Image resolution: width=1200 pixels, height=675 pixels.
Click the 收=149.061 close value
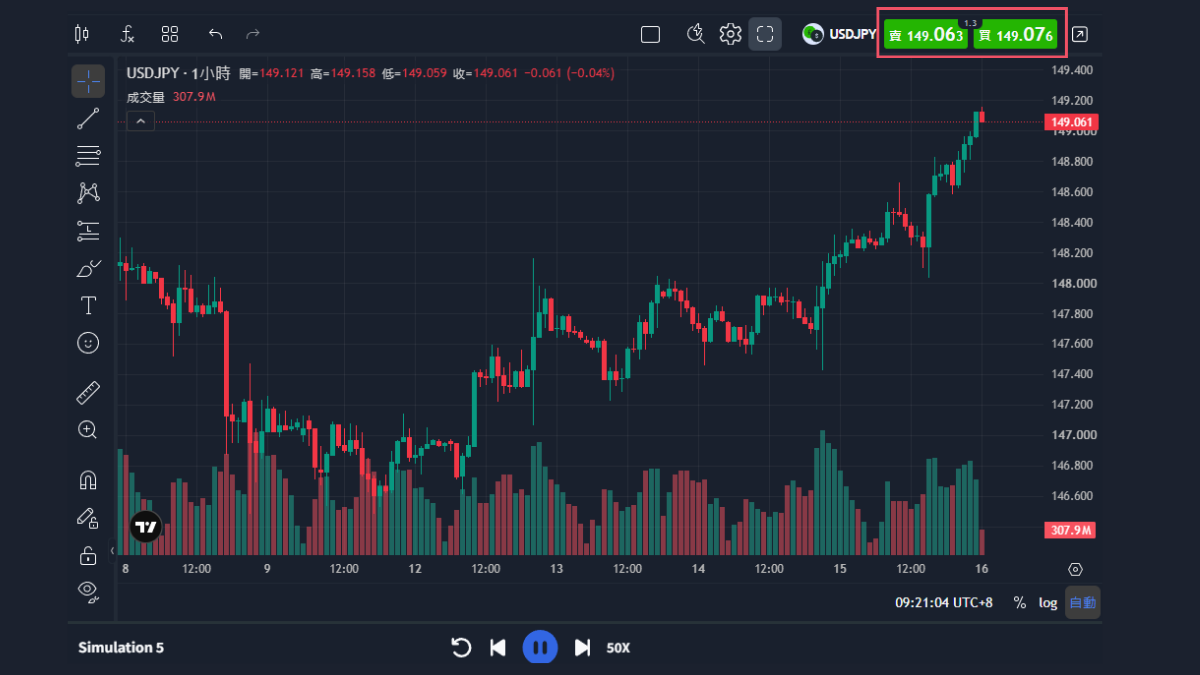485,73
